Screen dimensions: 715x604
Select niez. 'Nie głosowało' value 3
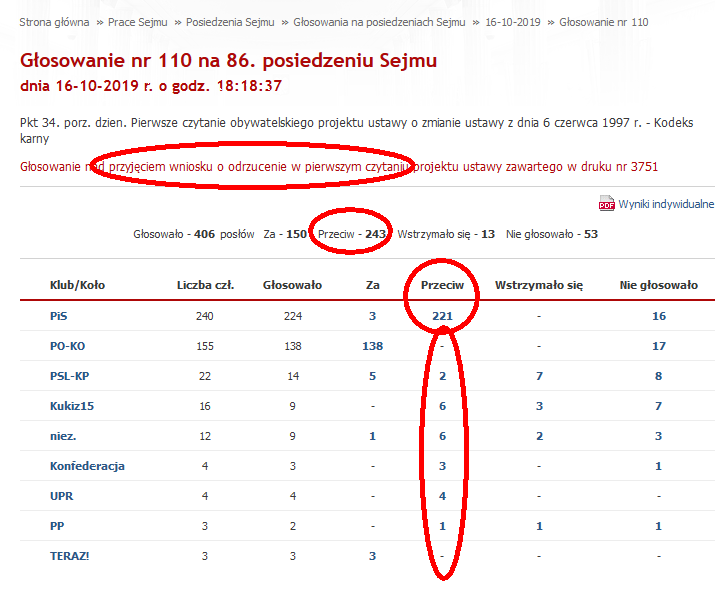(x=658, y=436)
